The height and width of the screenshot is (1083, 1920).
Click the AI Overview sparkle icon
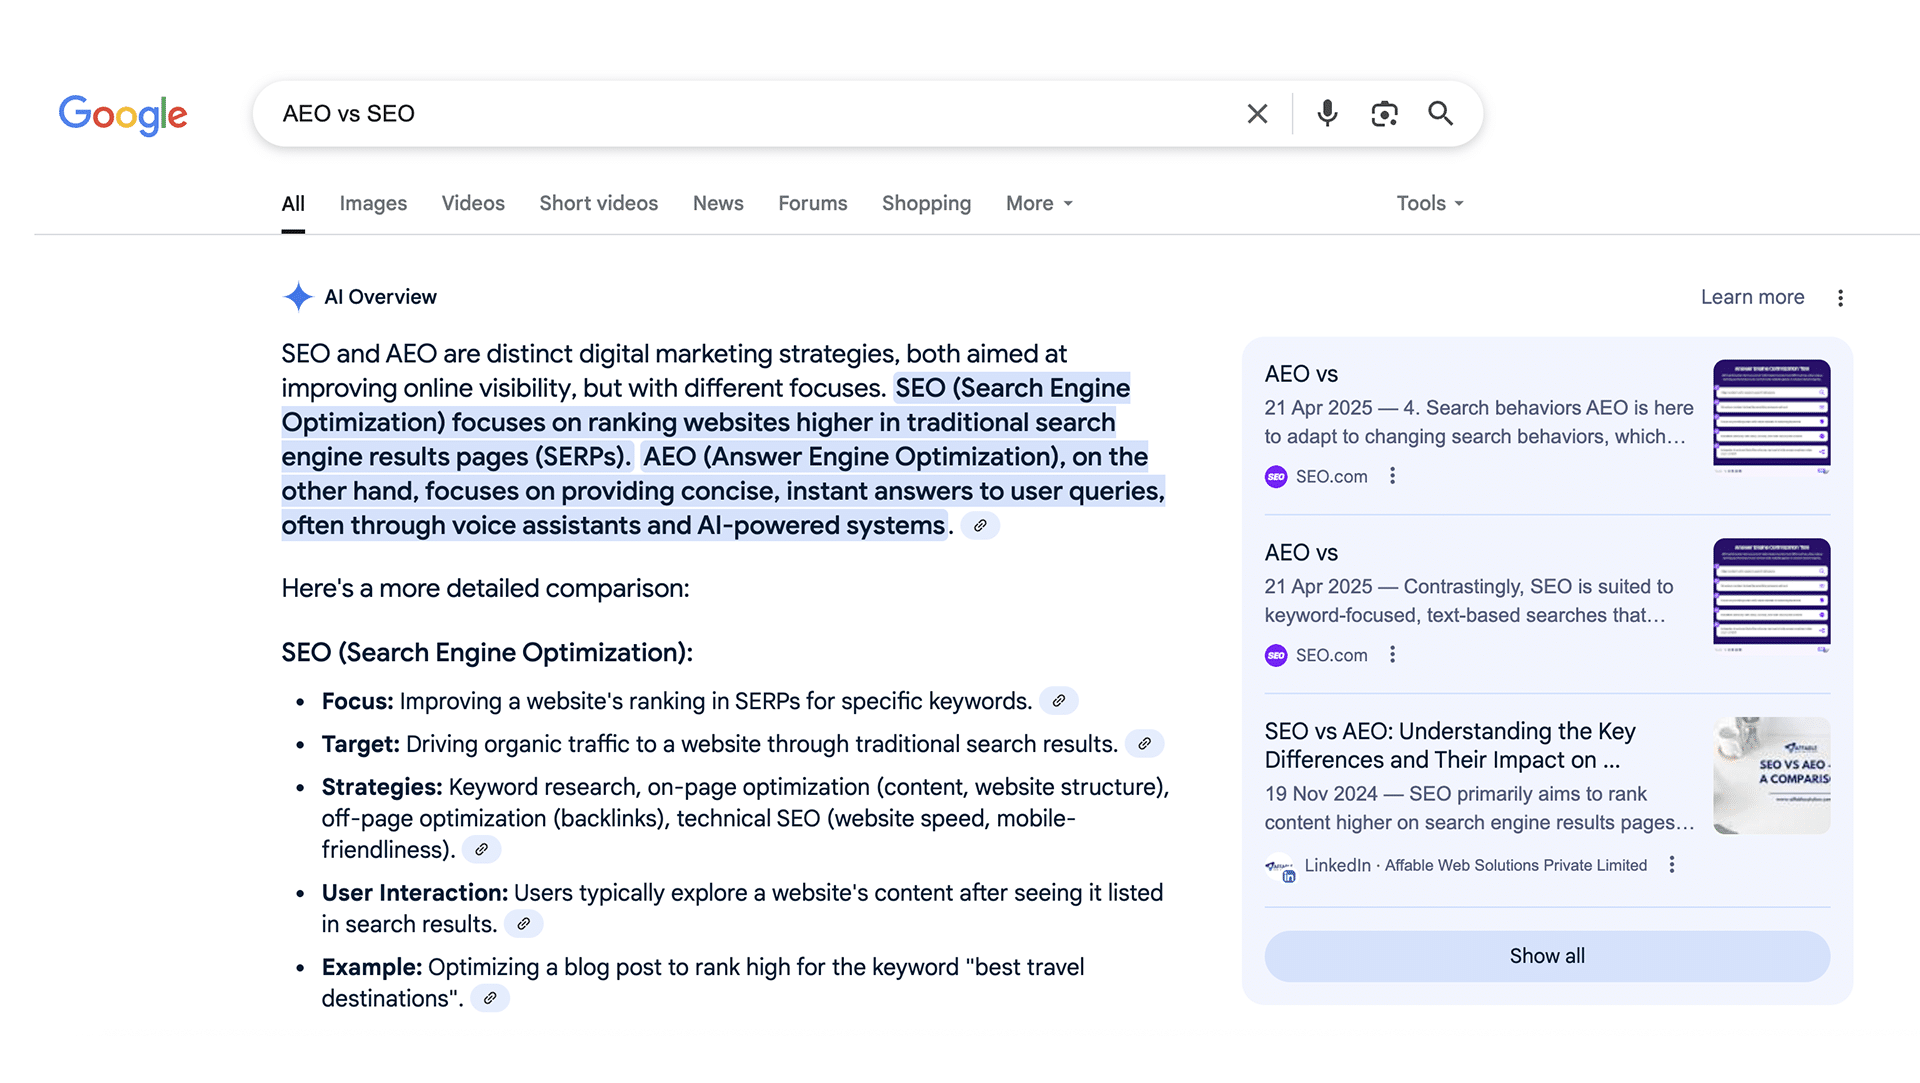pyautogui.click(x=298, y=297)
